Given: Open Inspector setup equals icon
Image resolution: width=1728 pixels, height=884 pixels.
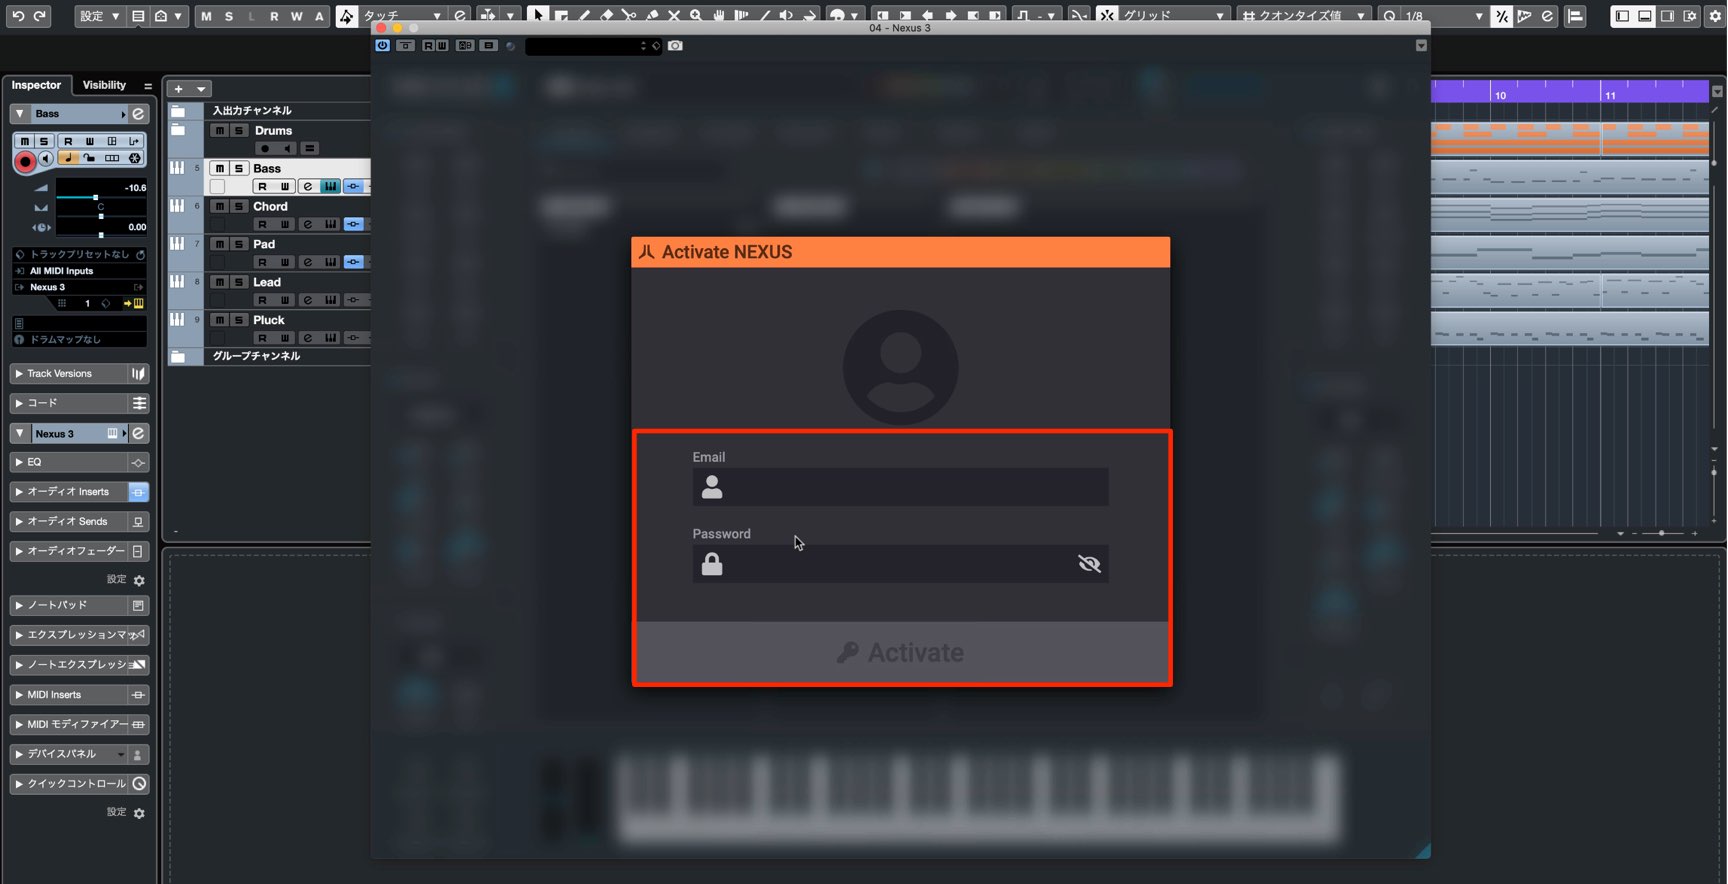Looking at the screenshot, I should pyautogui.click(x=148, y=86).
